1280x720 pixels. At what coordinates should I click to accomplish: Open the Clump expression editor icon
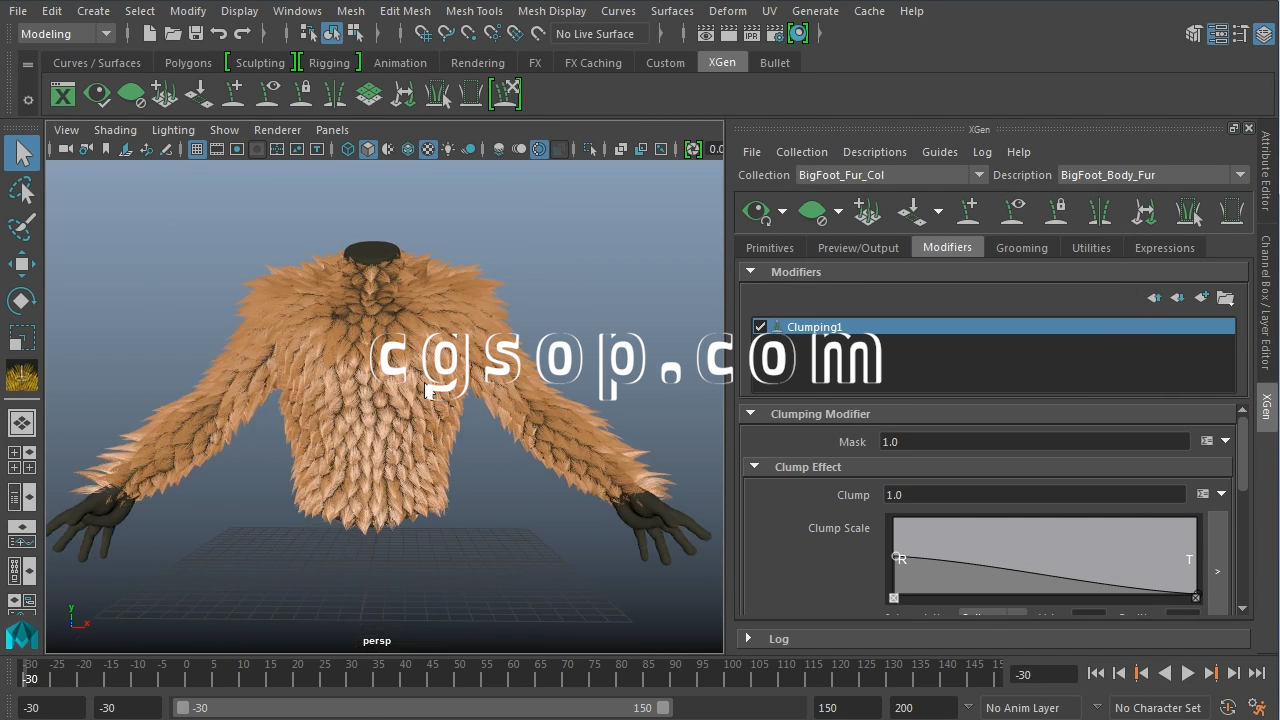1204,494
